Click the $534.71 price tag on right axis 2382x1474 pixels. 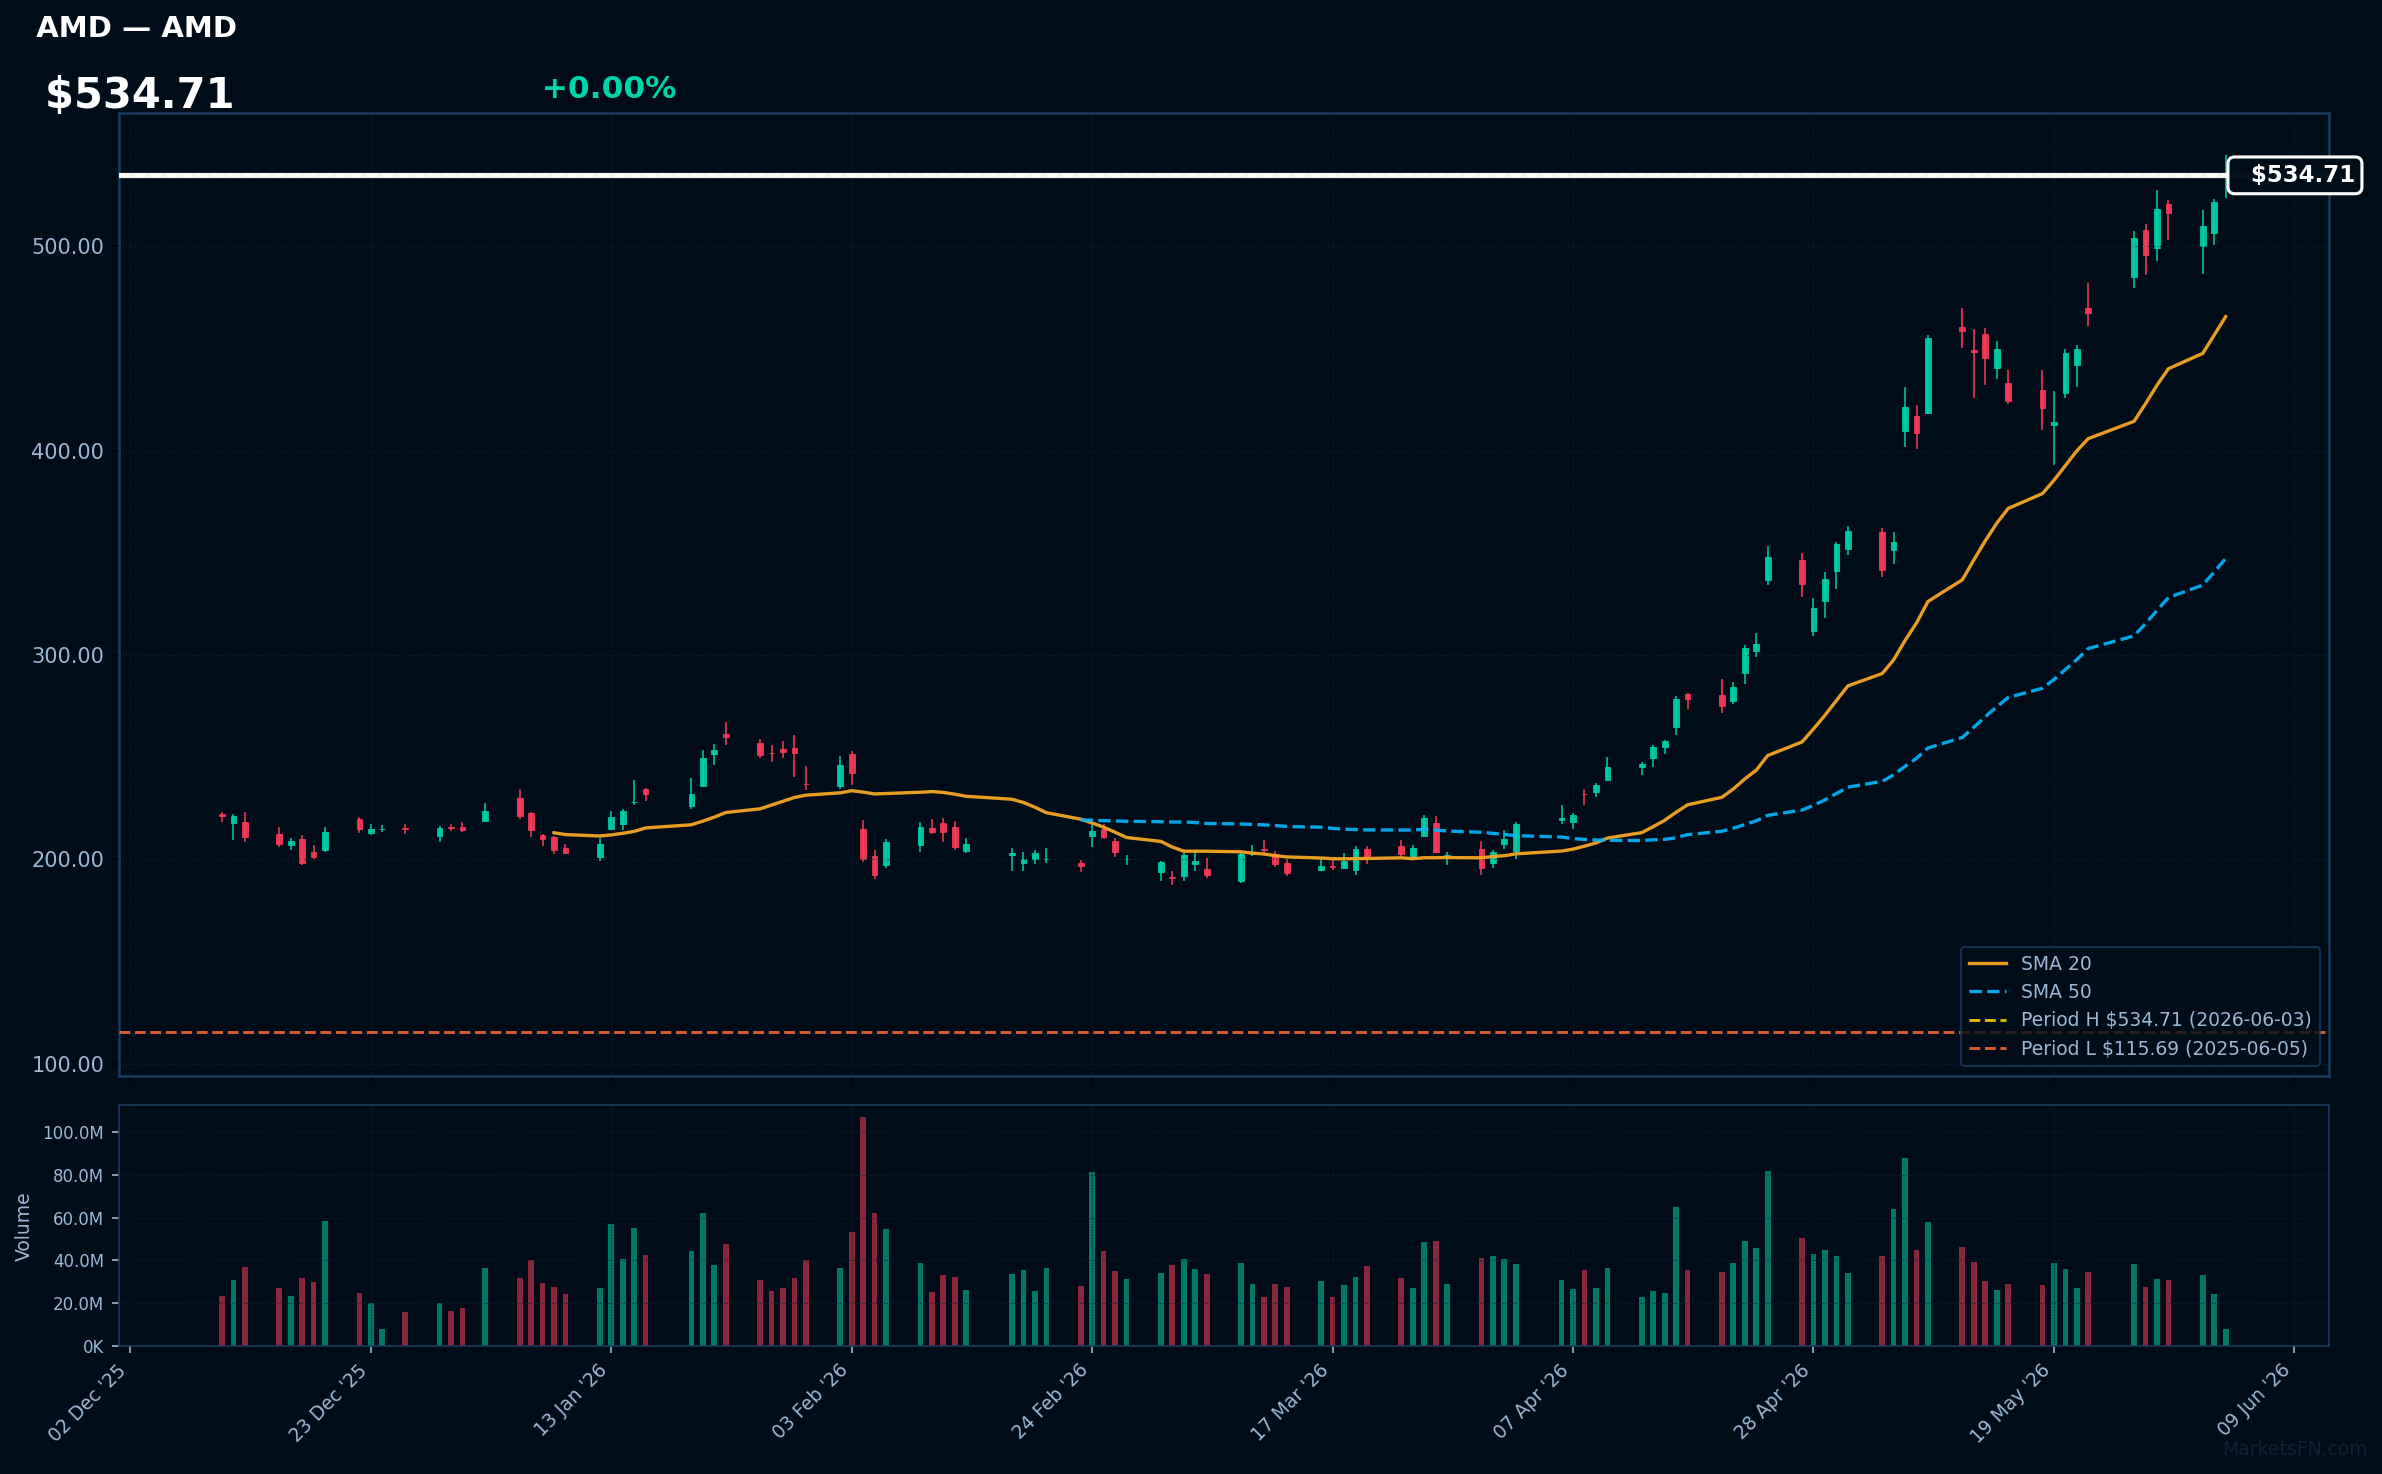(x=2294, y=175)
